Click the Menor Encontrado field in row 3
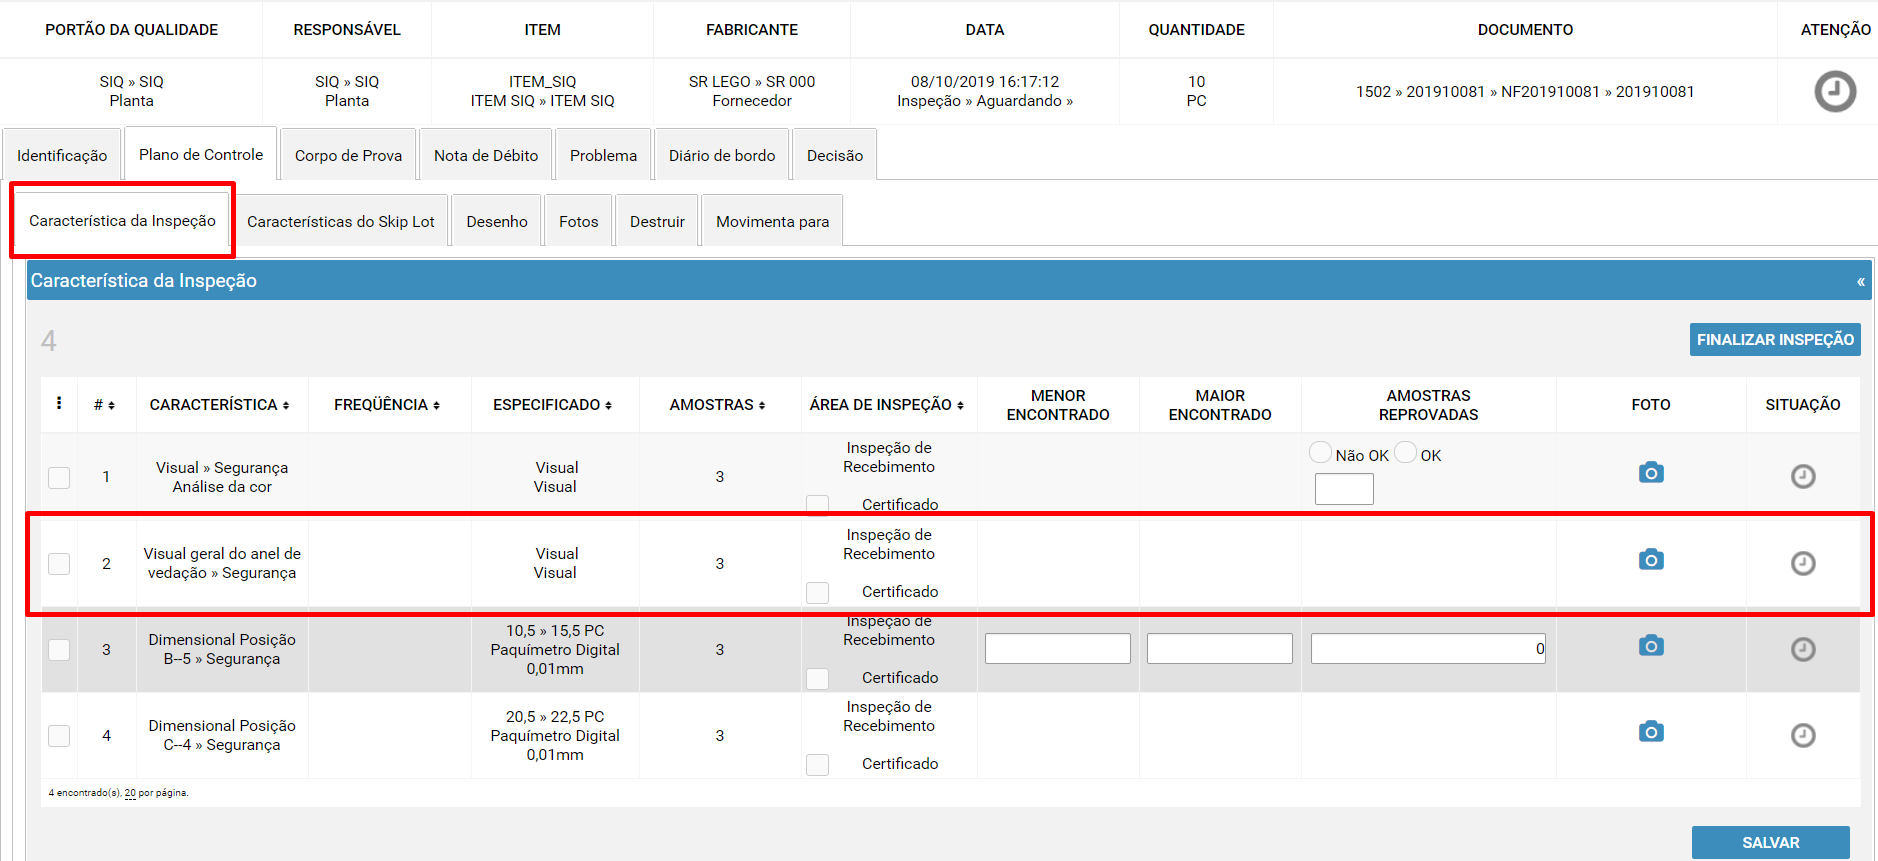Viewport: 1878px width, 861px height. (1058, 648)
